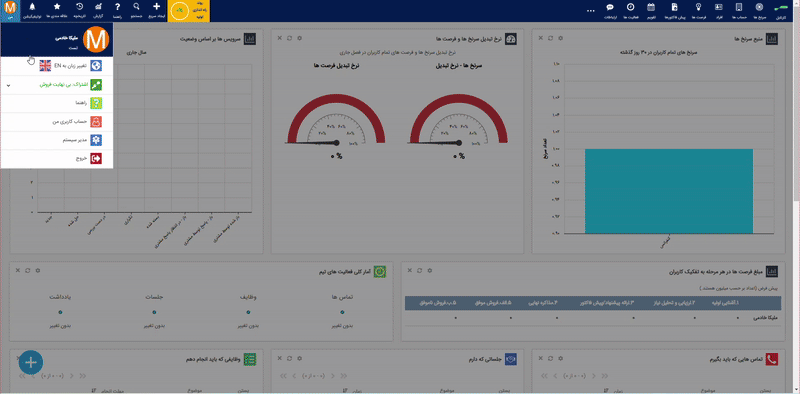Open the reports chart icon

pyautogui.click(x=99, y=7)
